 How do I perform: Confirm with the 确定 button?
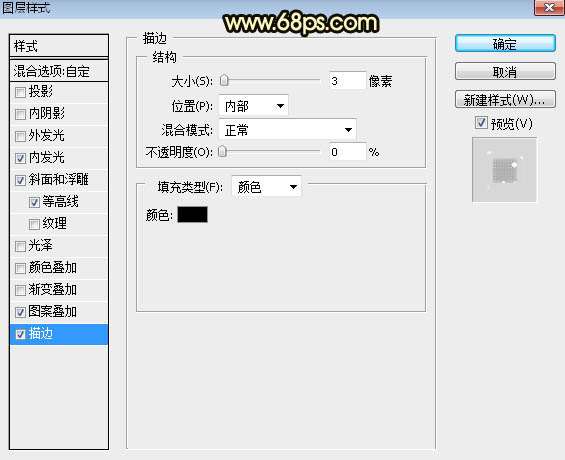click(x=505, y=44)
